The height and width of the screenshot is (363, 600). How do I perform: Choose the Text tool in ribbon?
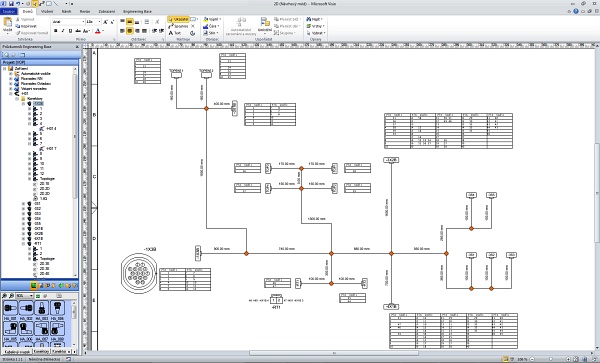point(175,33)
